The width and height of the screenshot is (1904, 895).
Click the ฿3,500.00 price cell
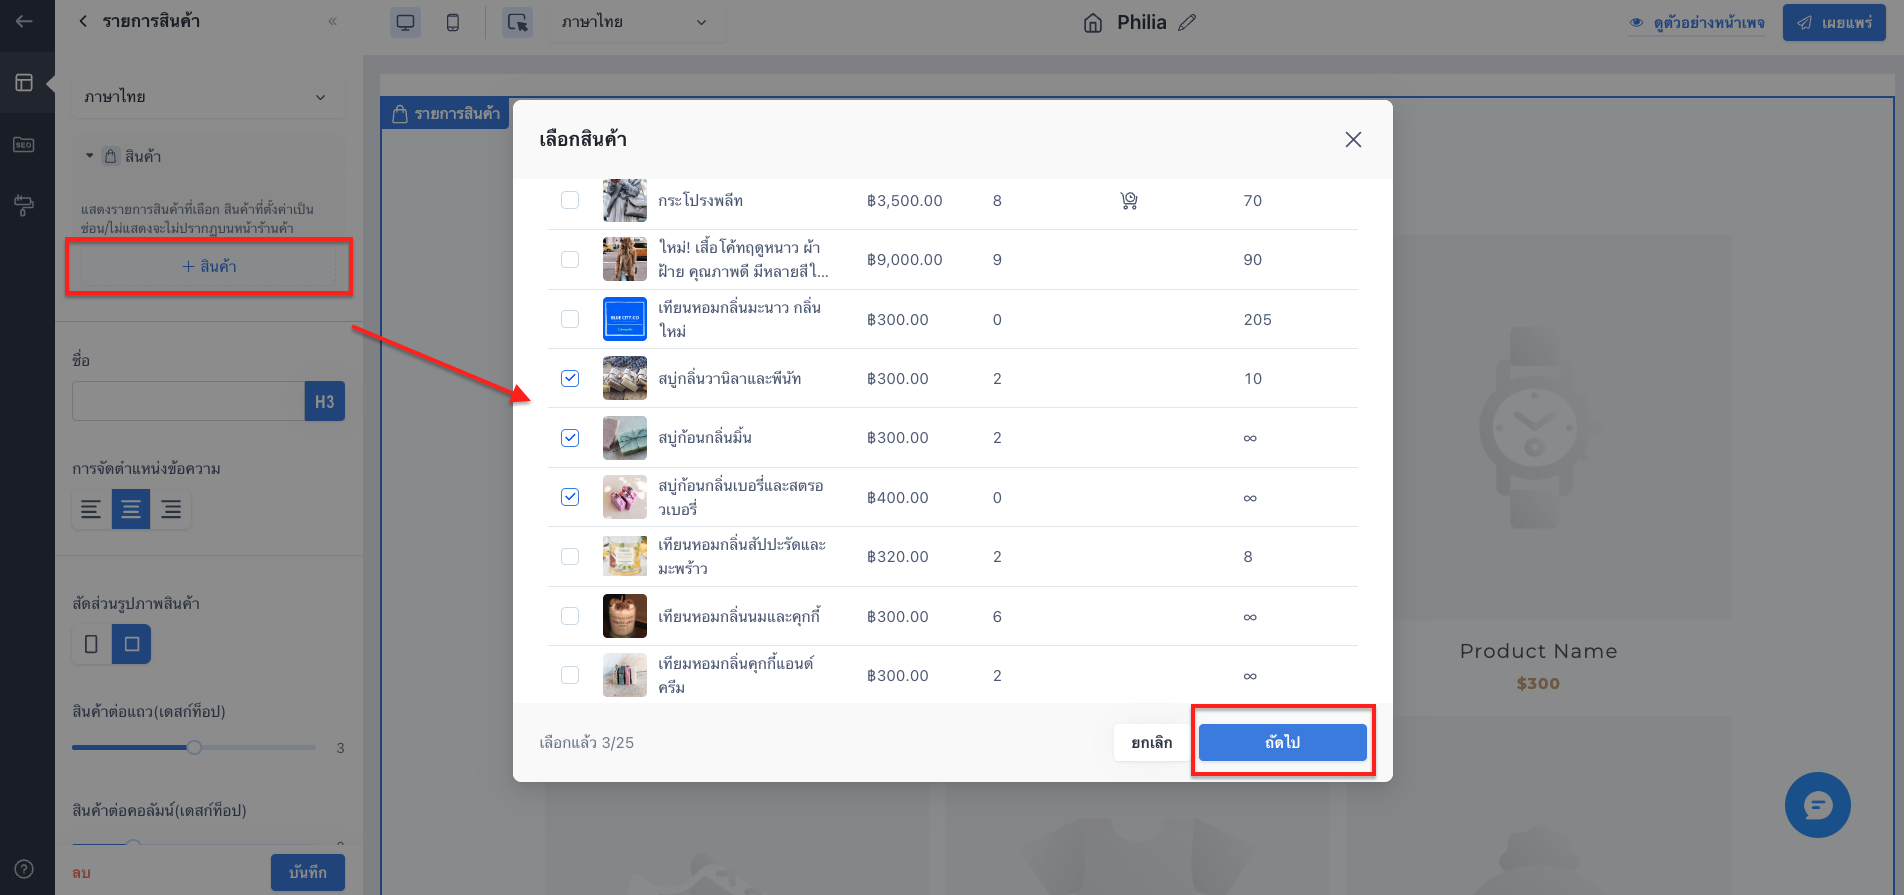904,201
